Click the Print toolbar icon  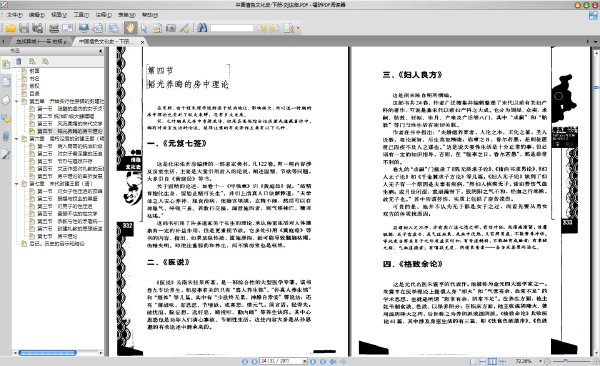click(x=54, y=28)
